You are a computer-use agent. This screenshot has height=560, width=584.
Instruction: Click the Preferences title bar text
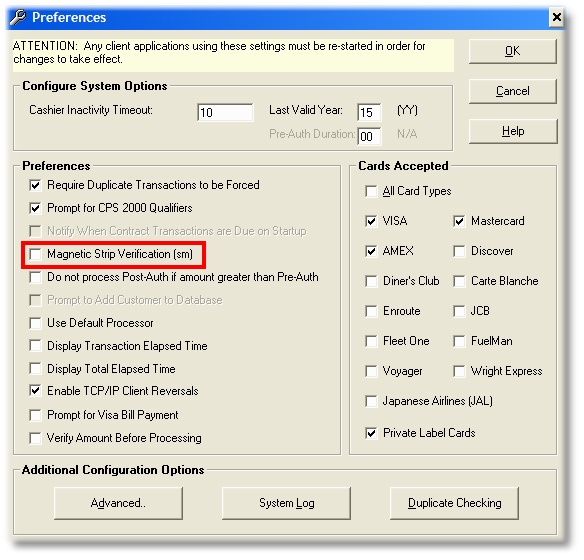[x=69, y=18]
